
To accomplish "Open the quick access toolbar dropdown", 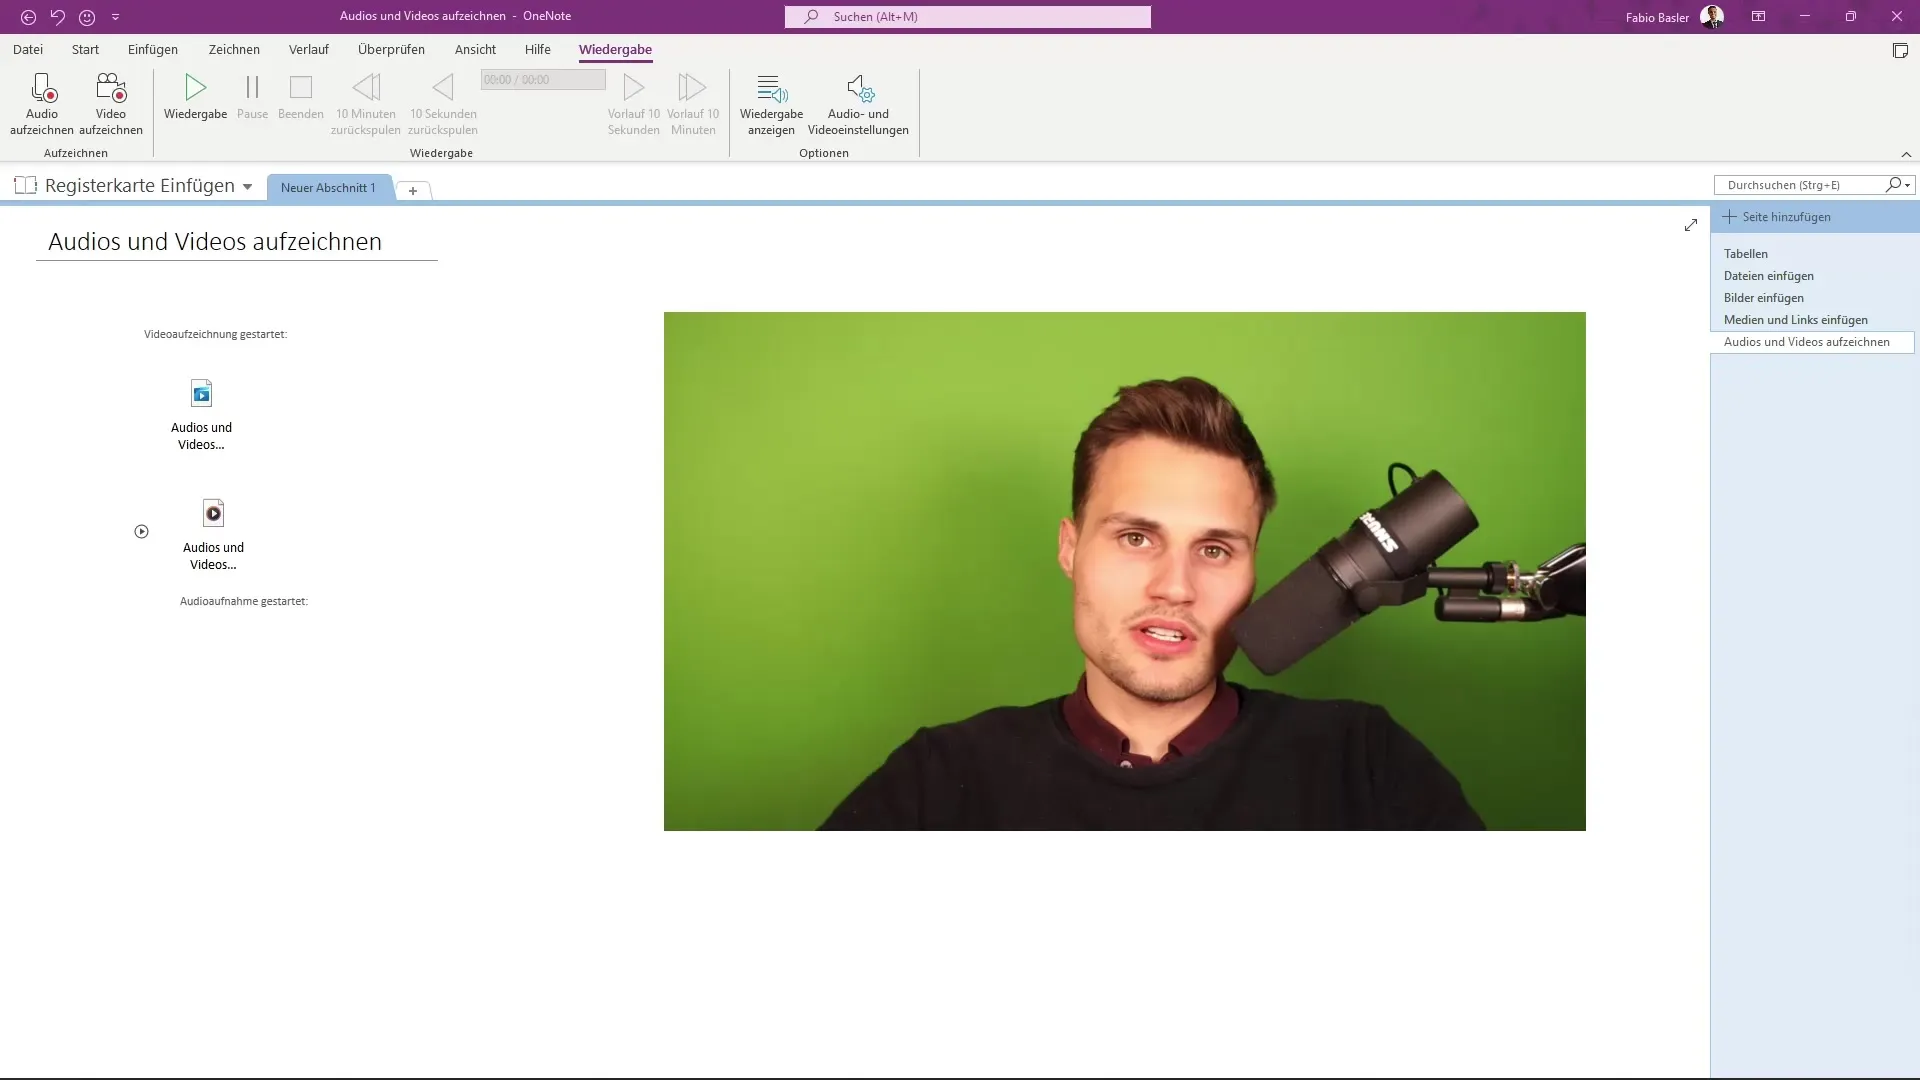I will point(115,17).
